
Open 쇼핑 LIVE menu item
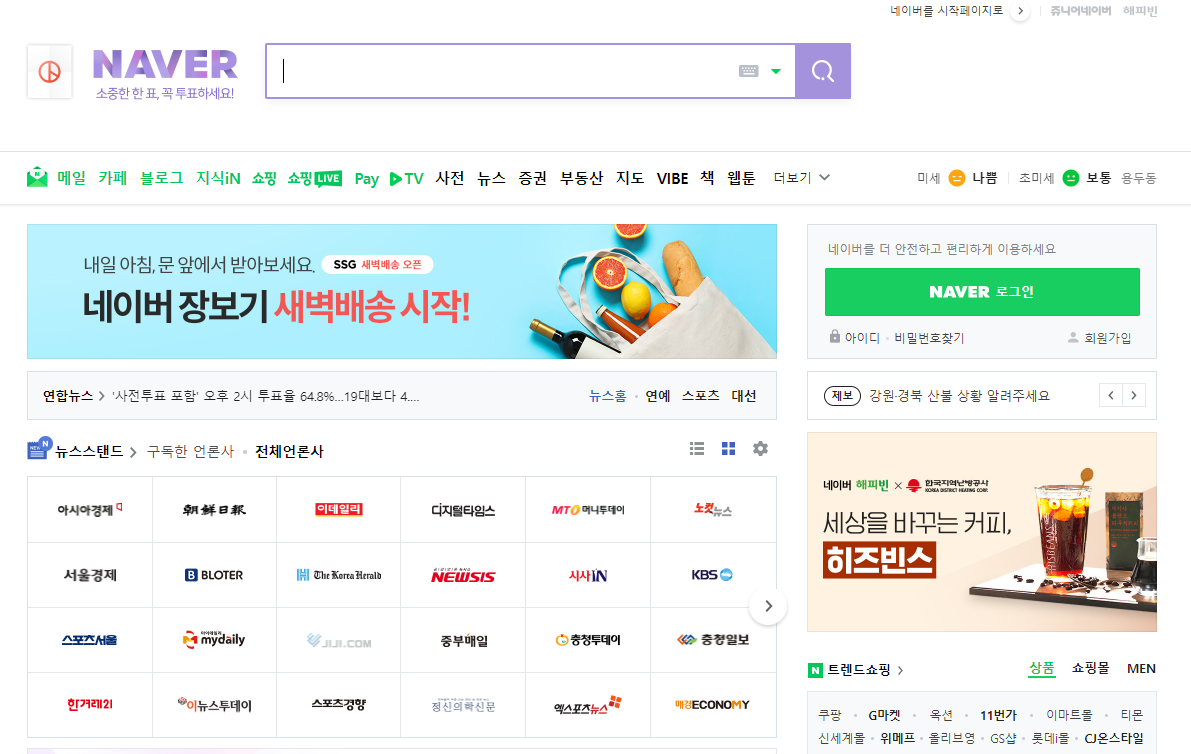(314, 178)
